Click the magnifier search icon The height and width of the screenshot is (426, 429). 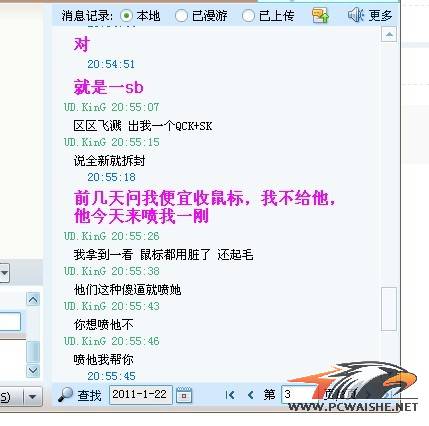[65, 395]
